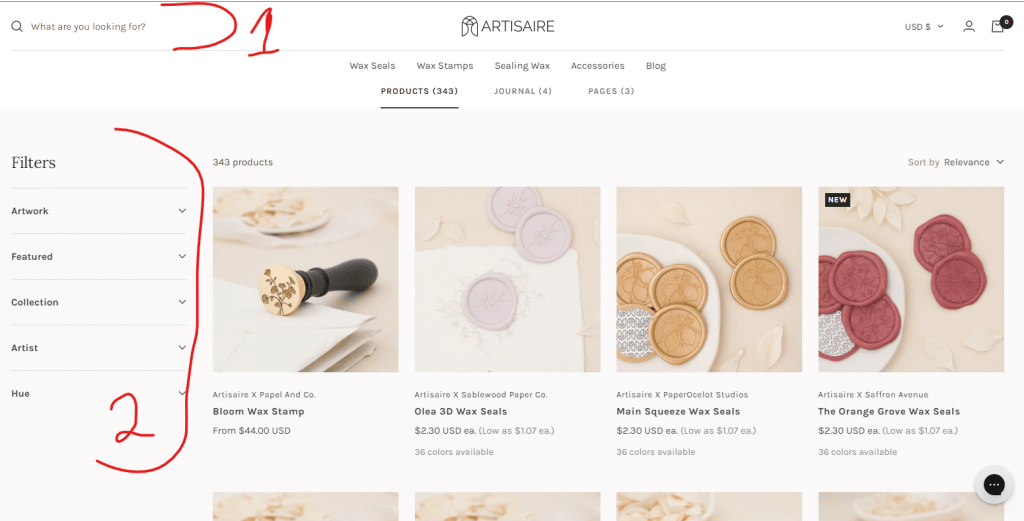Open the Wax Seals menu
The image size is (1024, 521).
click(x=372, y=66)
